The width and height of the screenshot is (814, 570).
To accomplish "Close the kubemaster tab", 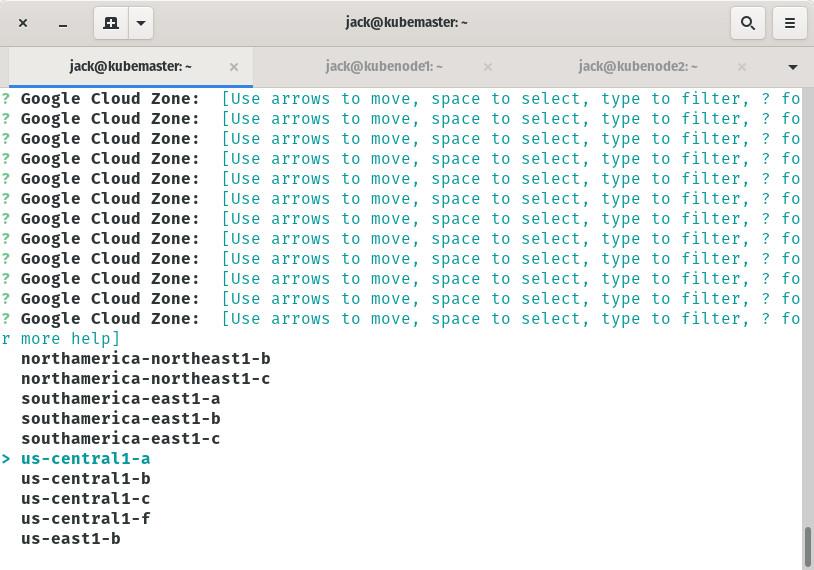I will point(234,66).
